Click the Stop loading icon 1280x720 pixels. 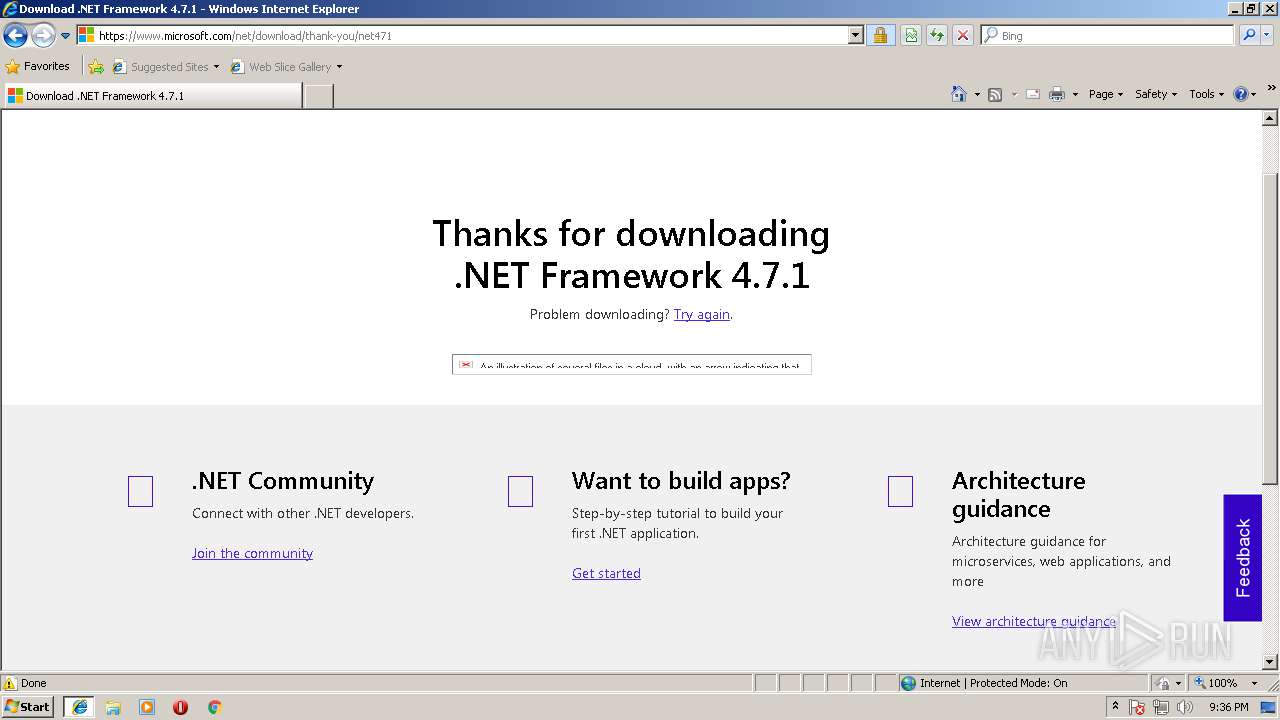tap(963, 35)
